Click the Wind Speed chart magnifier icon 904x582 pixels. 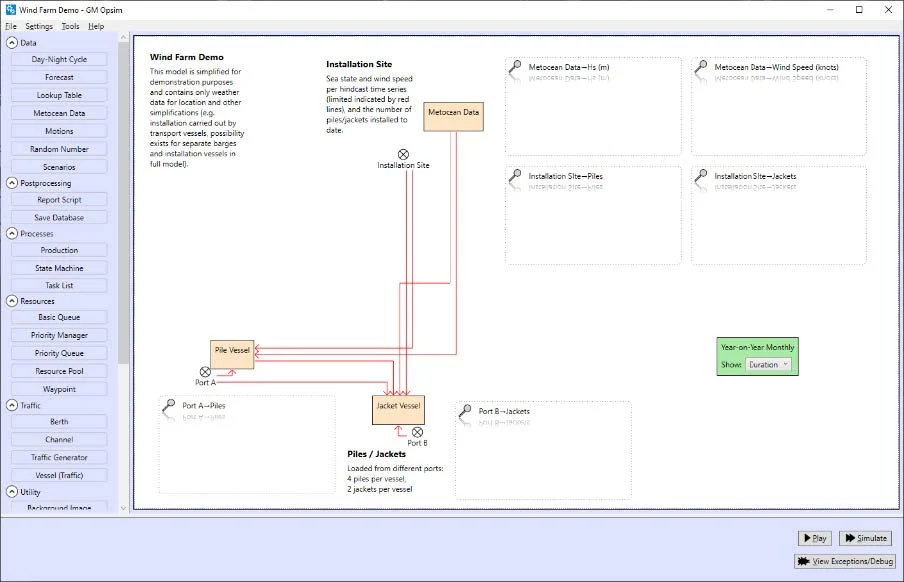(x=702, y=69)
